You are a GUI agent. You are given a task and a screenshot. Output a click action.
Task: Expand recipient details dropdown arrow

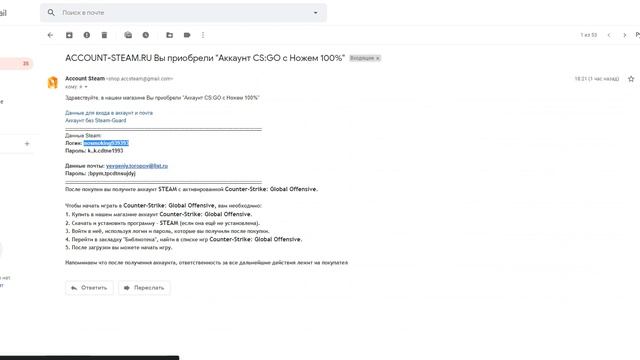pyautogui.click(x=86, y=87)
